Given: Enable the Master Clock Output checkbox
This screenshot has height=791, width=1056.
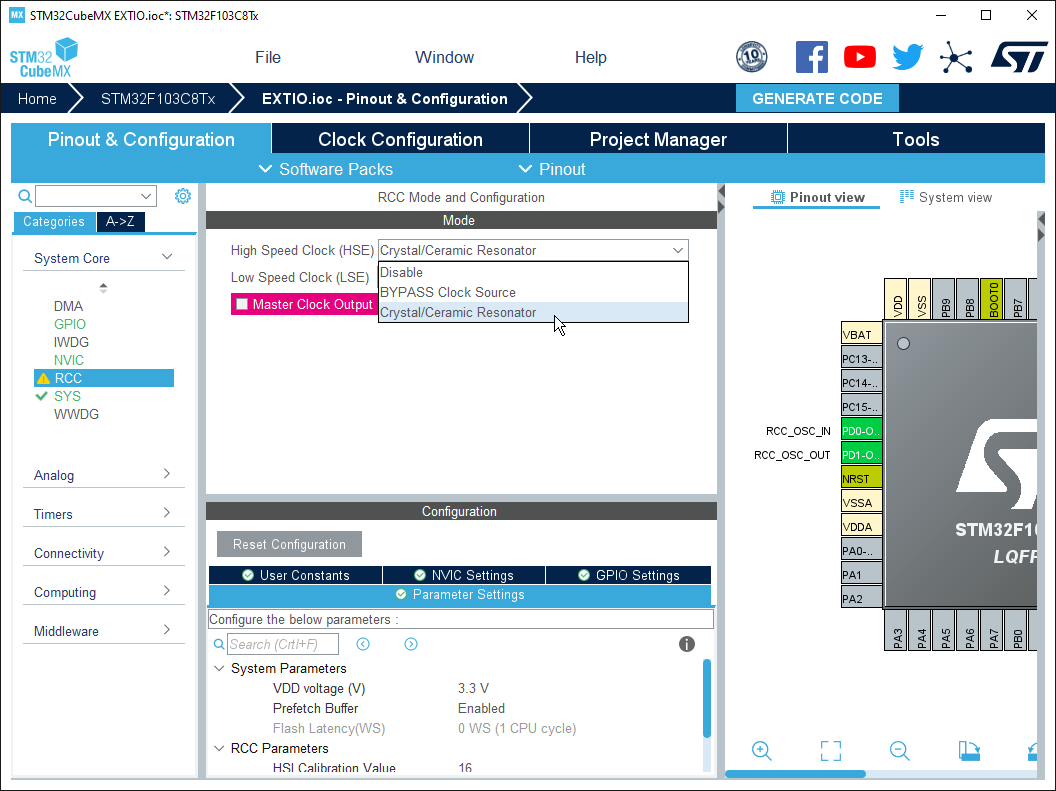Looking at the screenshot, I should tap(242, 304).
